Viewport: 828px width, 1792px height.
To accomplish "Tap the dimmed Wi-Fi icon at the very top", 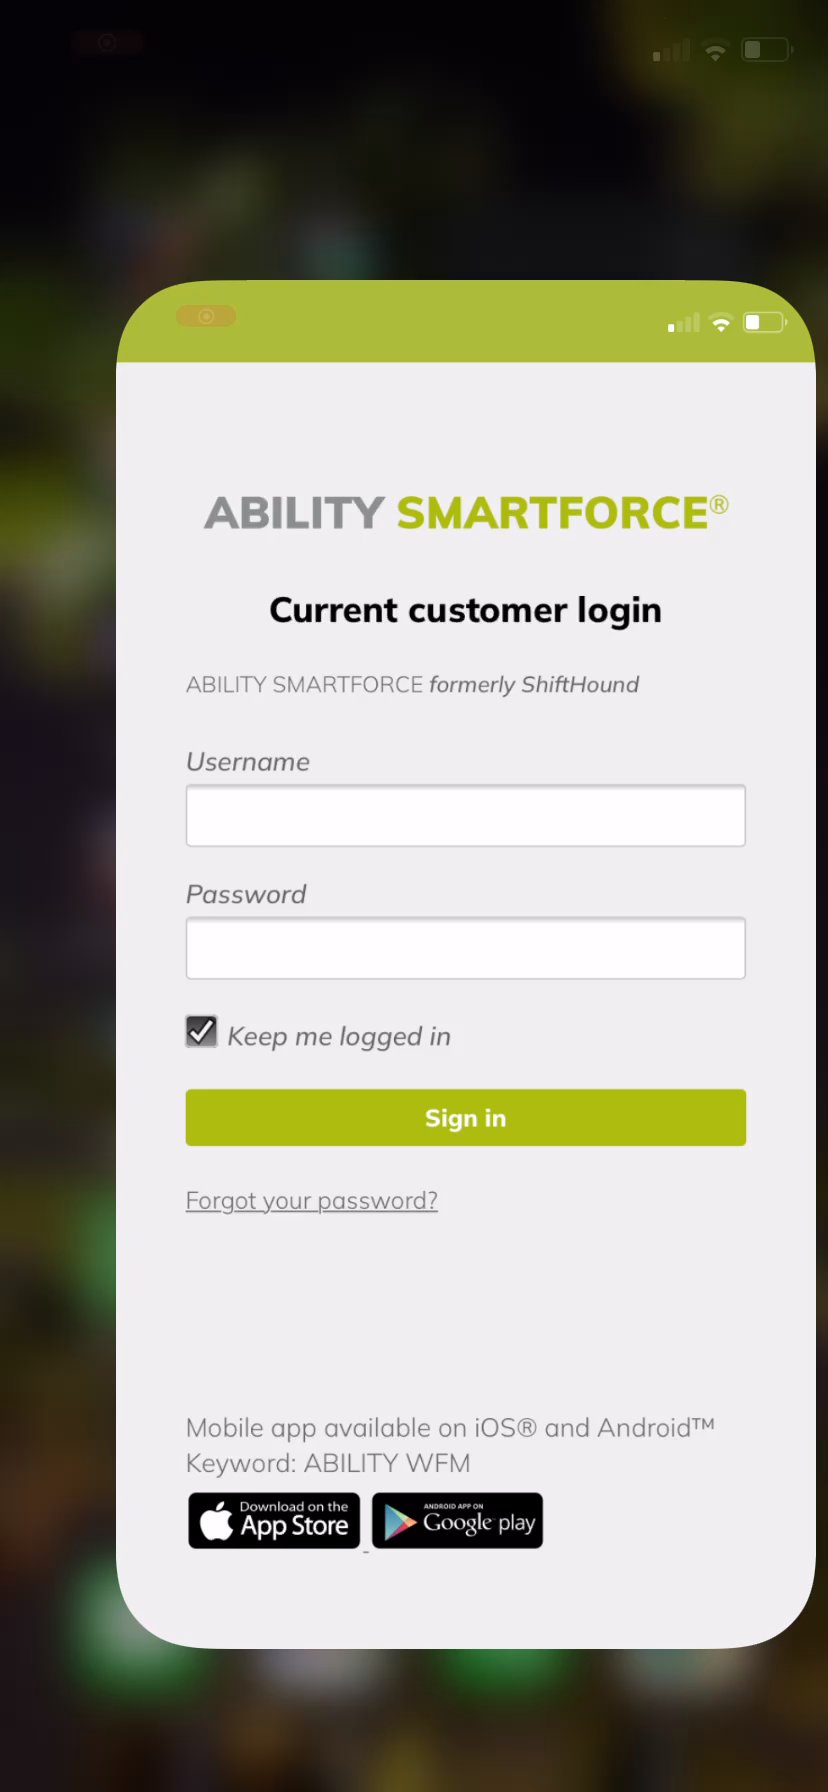I will pyautogui.click(x=715, y=51).
